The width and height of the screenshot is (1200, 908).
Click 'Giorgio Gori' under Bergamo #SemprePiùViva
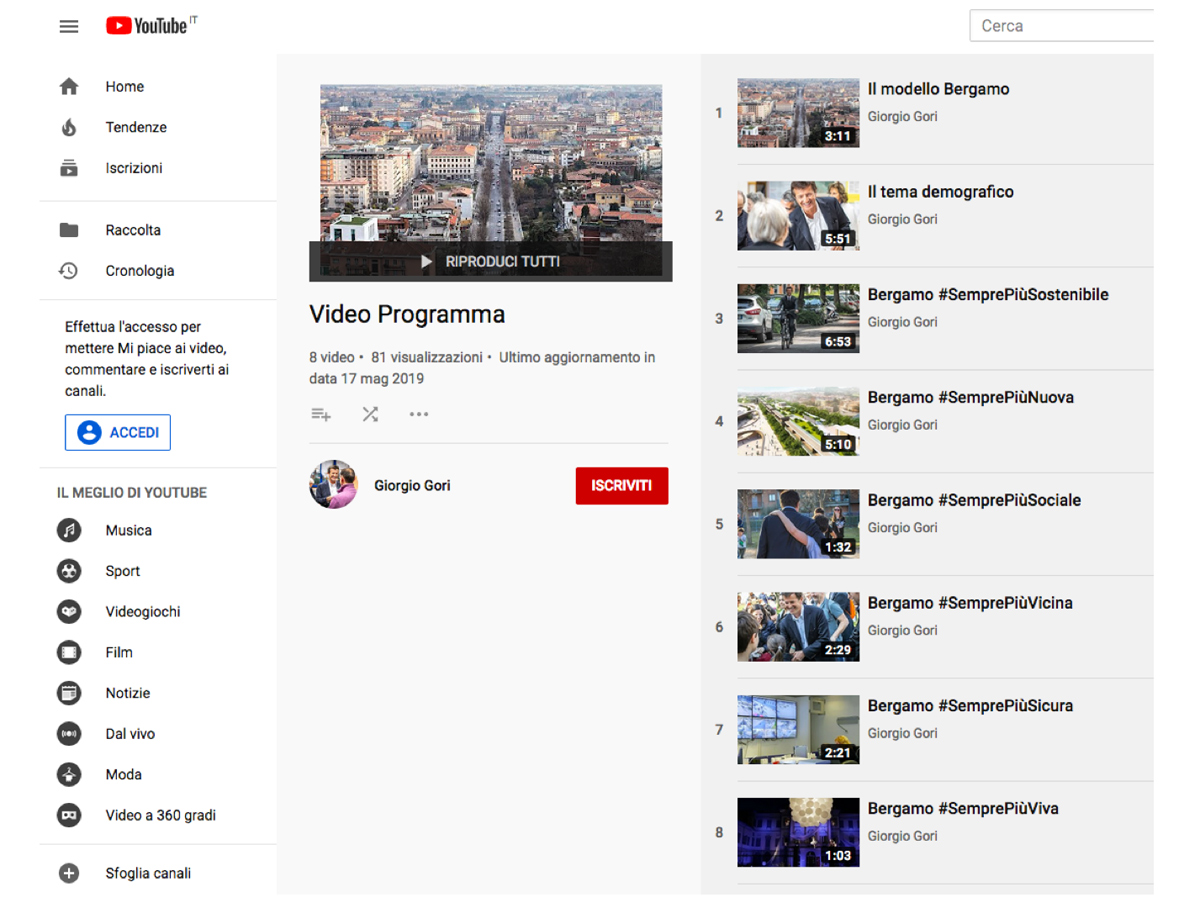(903, 836)
